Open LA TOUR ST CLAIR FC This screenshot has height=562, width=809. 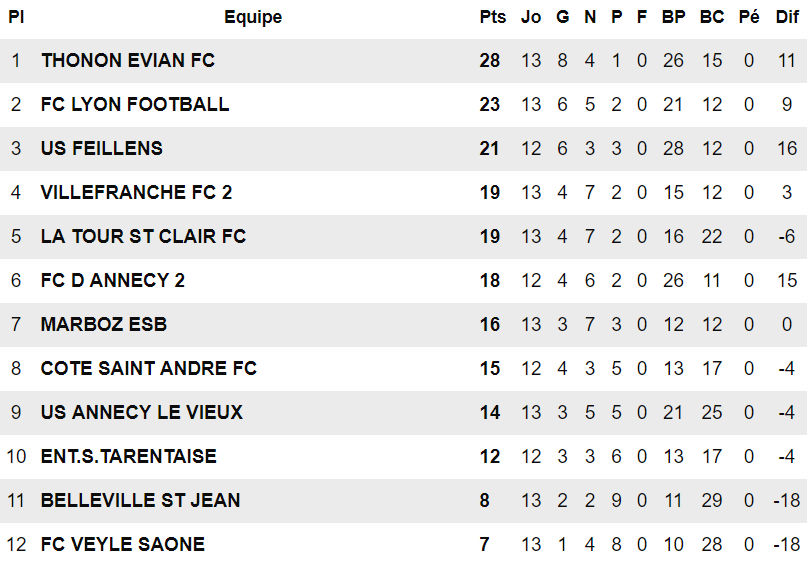coord(143,236)
